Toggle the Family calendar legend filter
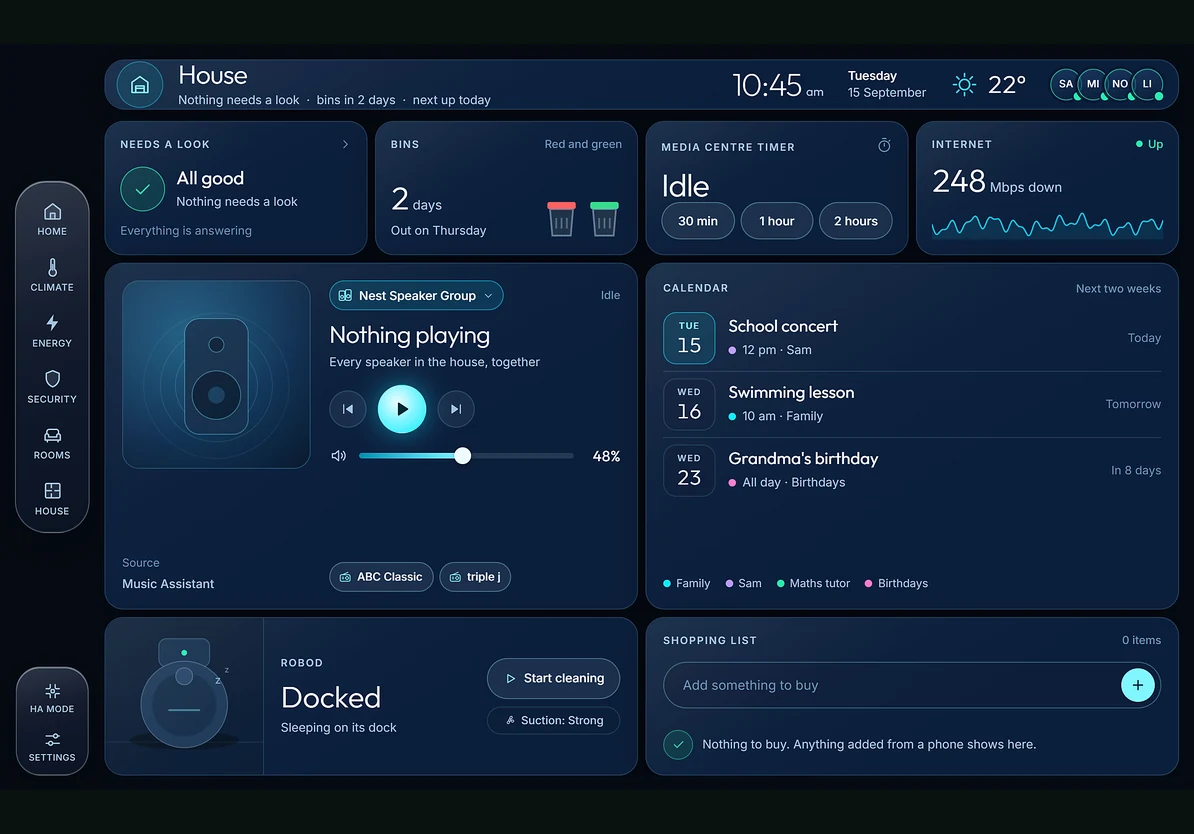This screenshot has width=1194, height=834. (x=686, y=583)
